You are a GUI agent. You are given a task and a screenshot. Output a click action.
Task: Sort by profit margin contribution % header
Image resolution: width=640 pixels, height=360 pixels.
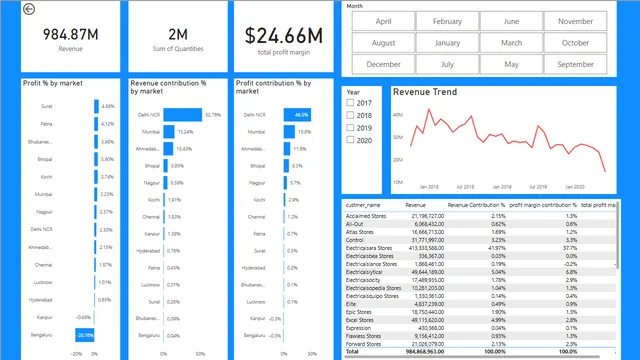(x=543, y=205)
